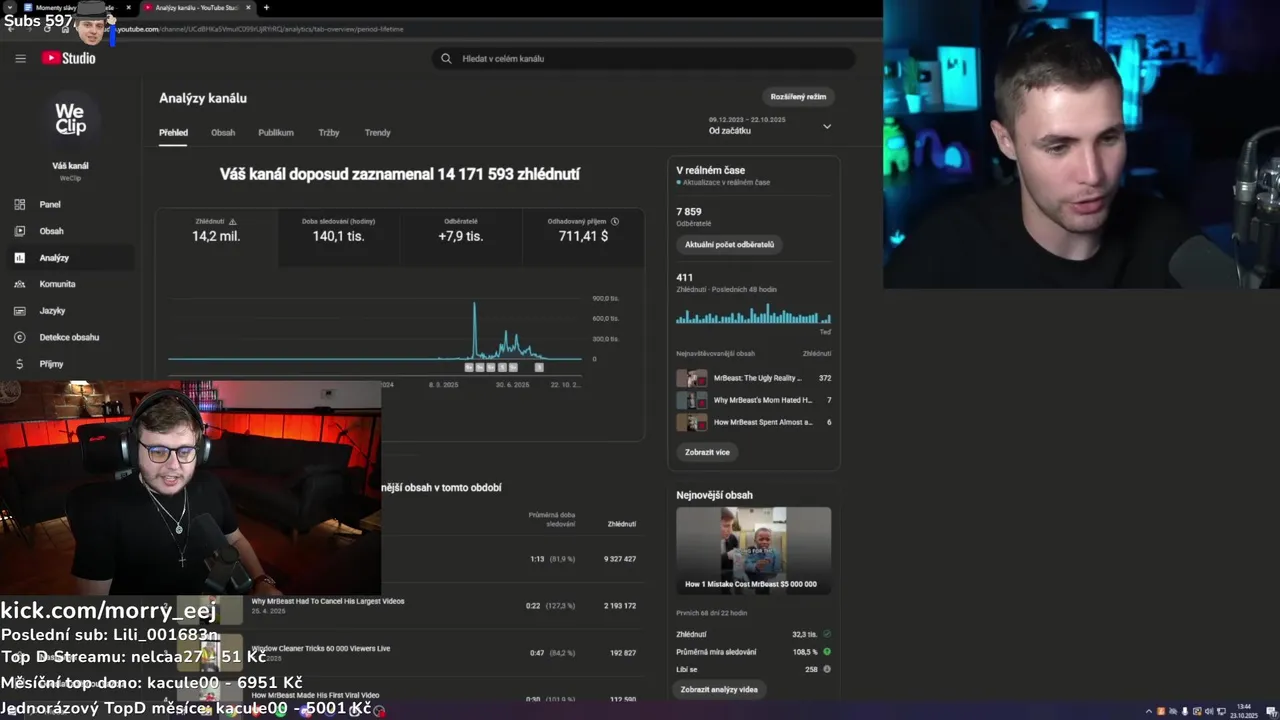Image resolution: width=1280 pixels, height=720 pixels.
Task: Open Why MrBeast's Mom Hated realtime item
Action: tap(754, 400)
